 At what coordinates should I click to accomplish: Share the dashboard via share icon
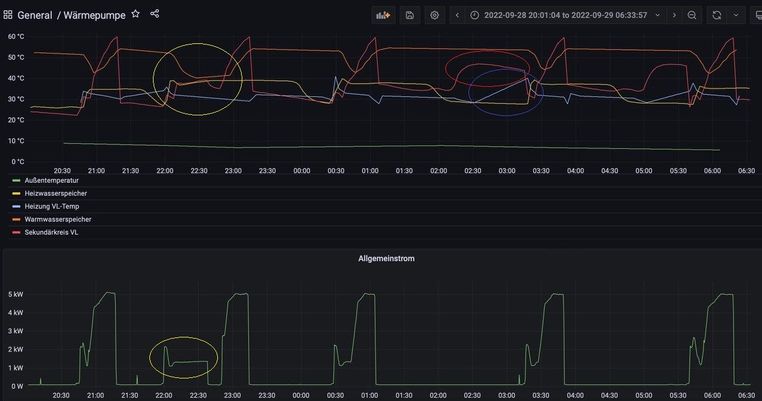[155, 14]
